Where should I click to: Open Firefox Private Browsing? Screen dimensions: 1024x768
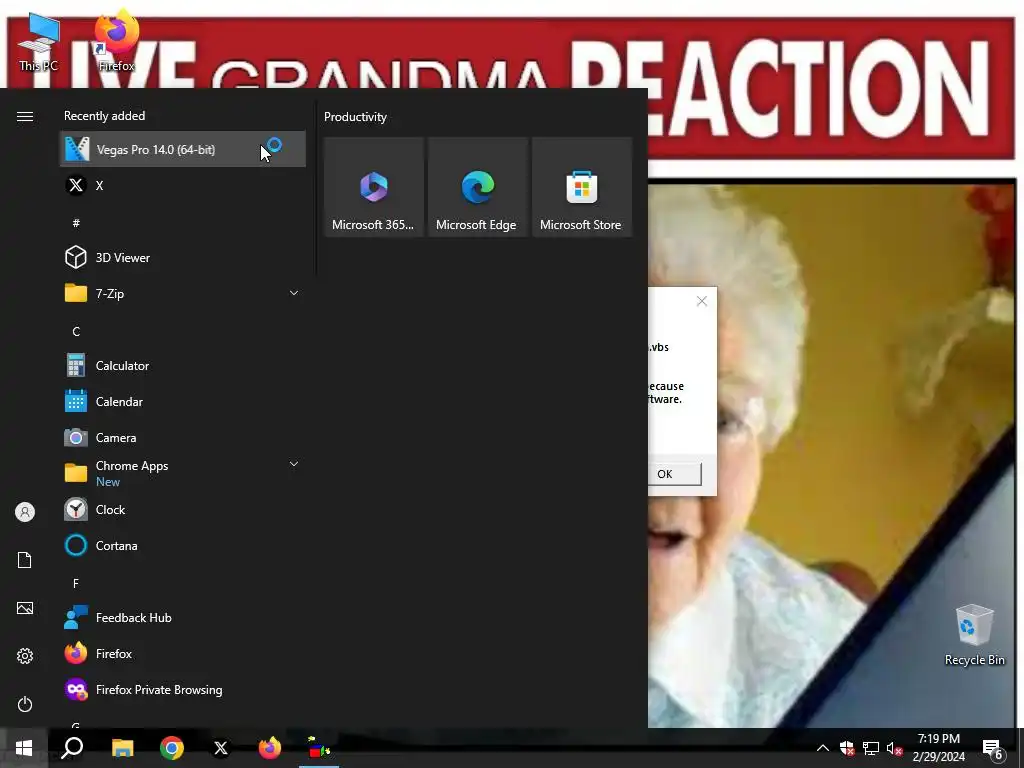click(182, 690)
